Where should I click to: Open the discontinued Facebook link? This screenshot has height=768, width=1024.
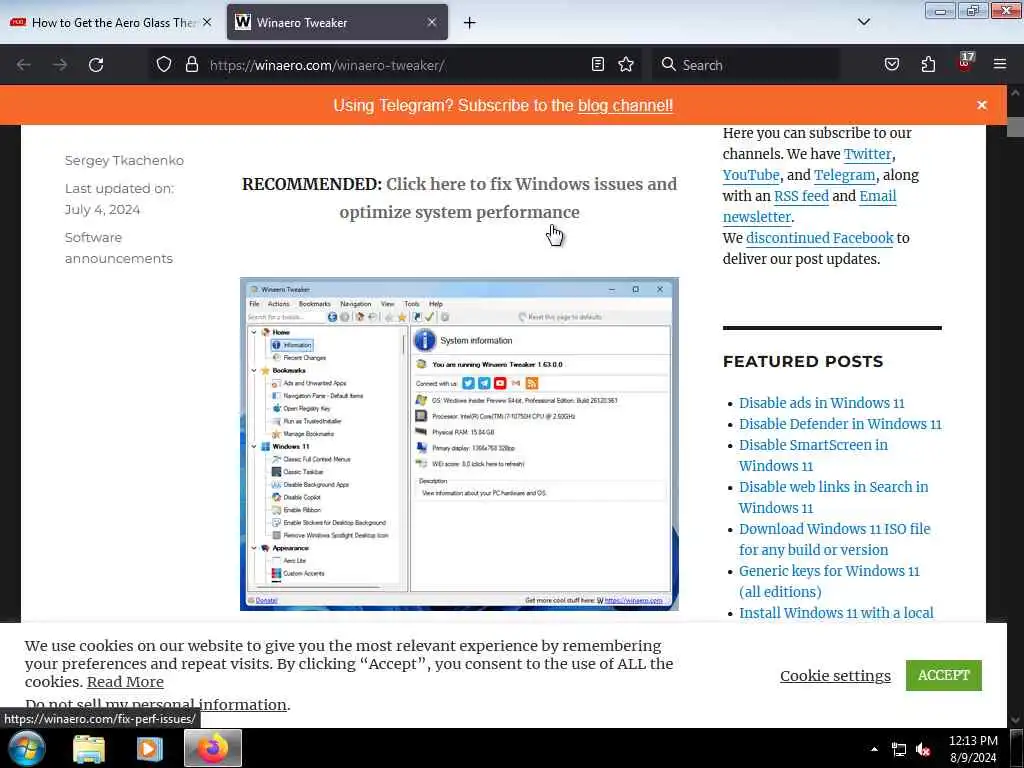click(820, 238)
